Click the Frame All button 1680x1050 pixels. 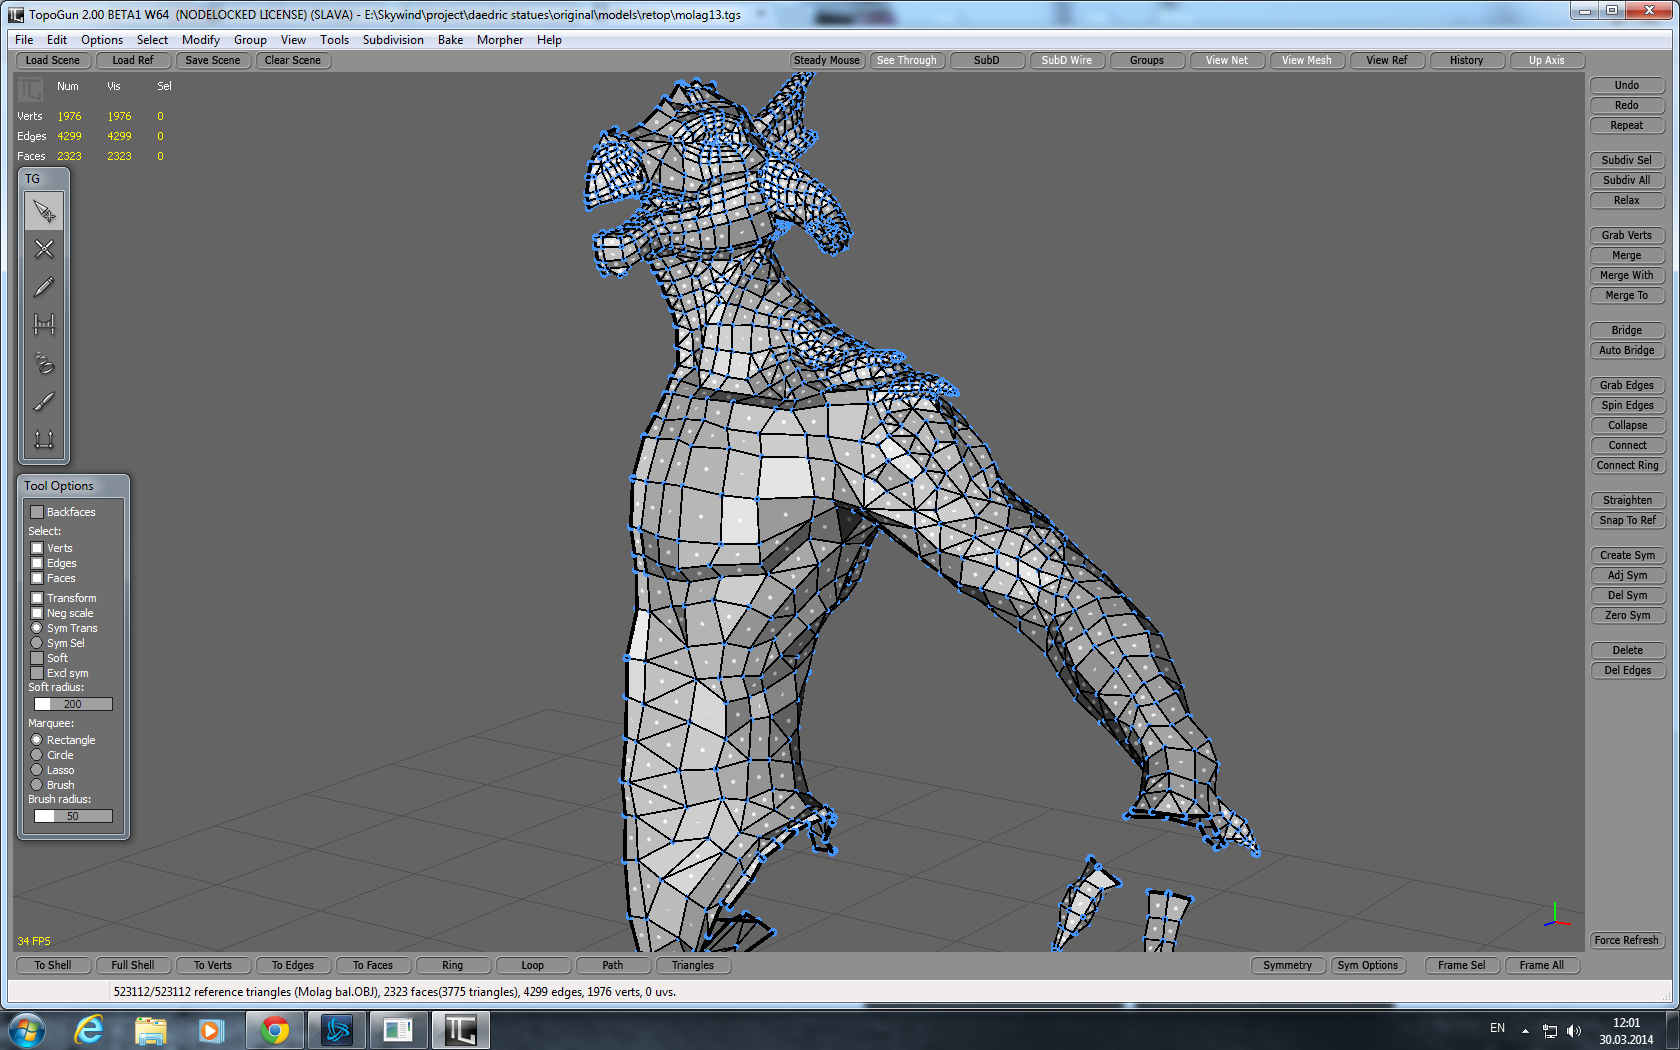pos(1542,965)
